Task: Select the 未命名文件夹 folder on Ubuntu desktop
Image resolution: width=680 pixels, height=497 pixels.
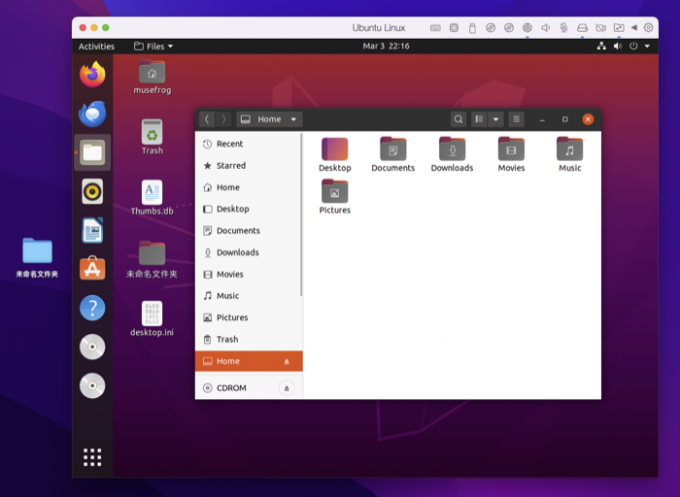Action: (x=152, y=259)
